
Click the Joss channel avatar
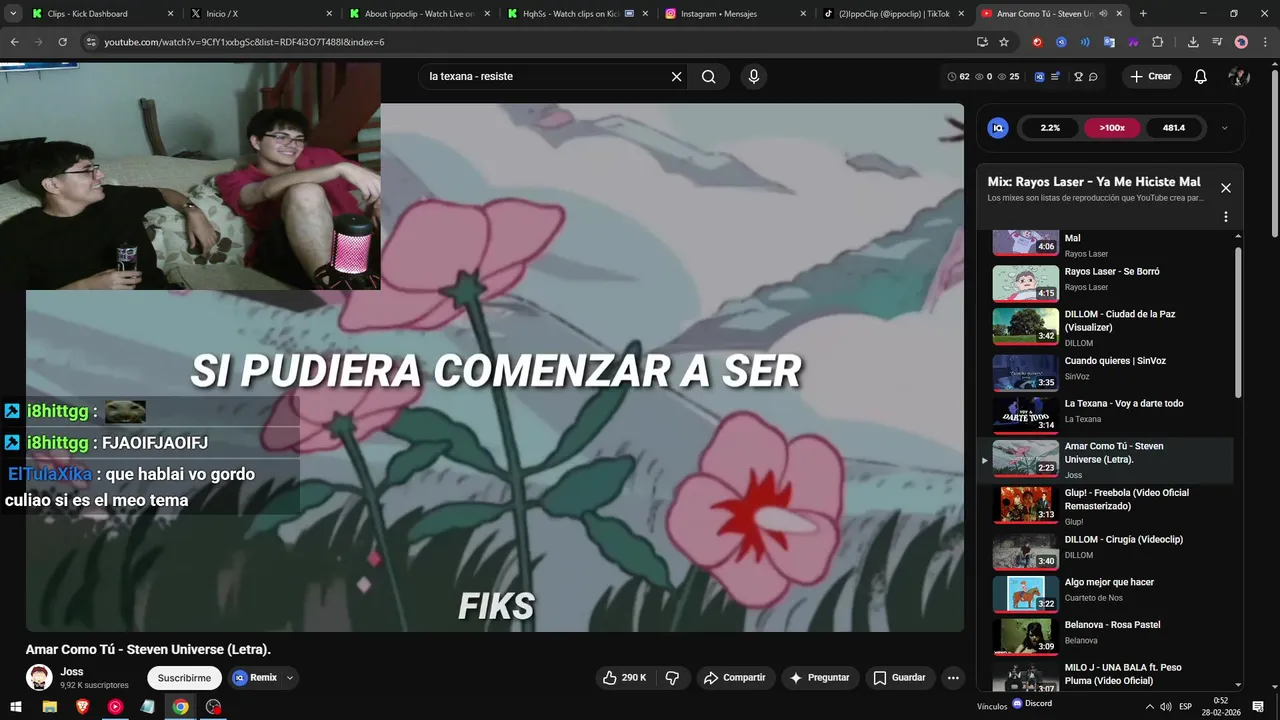[x=39, y=677]
